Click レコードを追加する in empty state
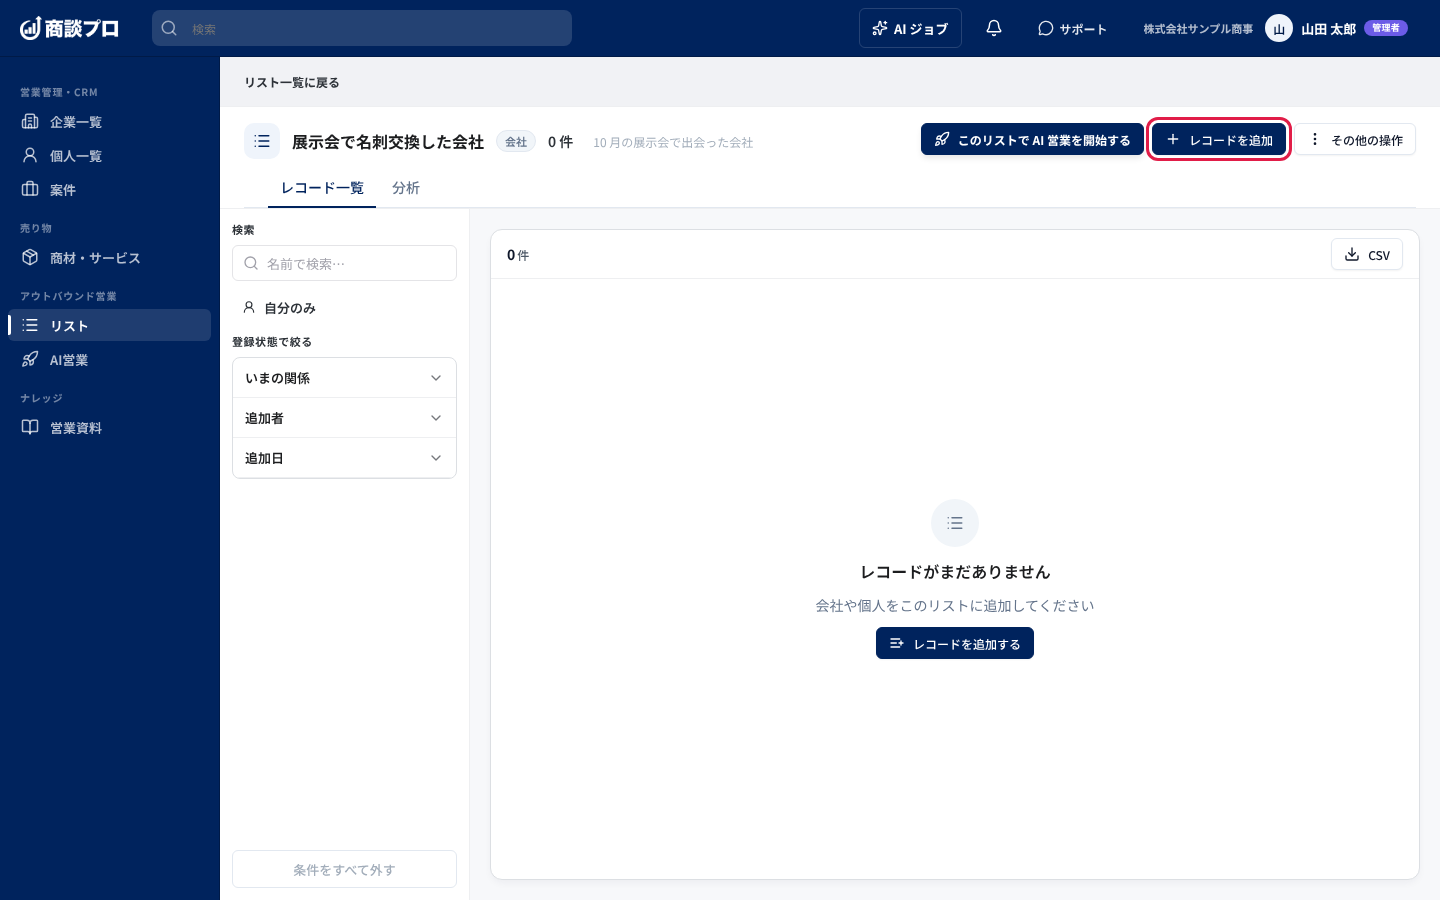 click(955, 643)
